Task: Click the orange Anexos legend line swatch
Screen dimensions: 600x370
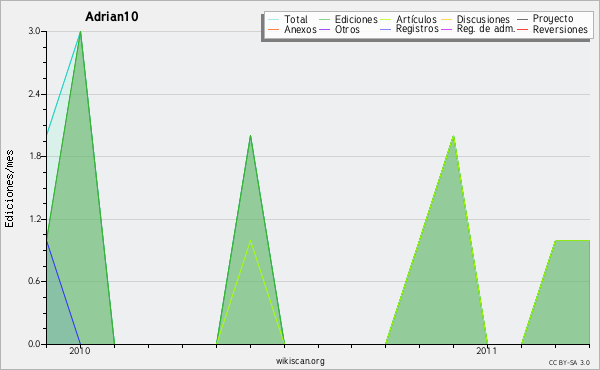Action: click(x=274, y=29)
